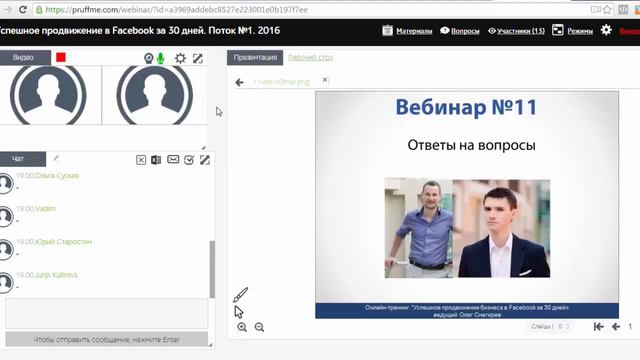Jump to the first slide
The width and height of the screenshot is (640, 360).
pyautogui.click(x=598, y=327)
